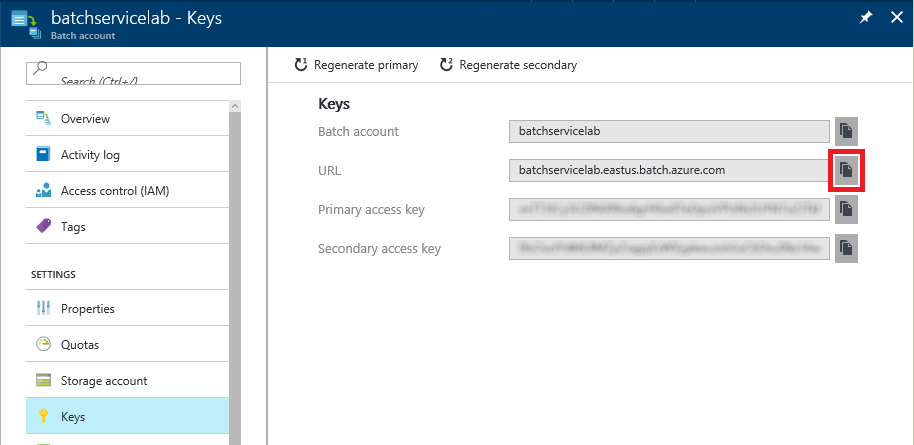This screenshot has height=445, width=914.
Task: Close the Keys blade
Action: pos(897,18)
